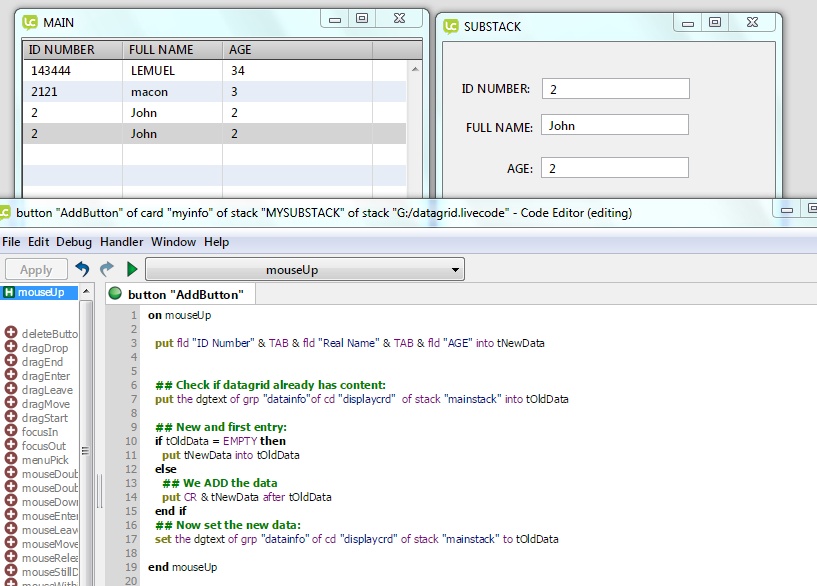Click the plus icon beside focusIn handler

(11, 432)
